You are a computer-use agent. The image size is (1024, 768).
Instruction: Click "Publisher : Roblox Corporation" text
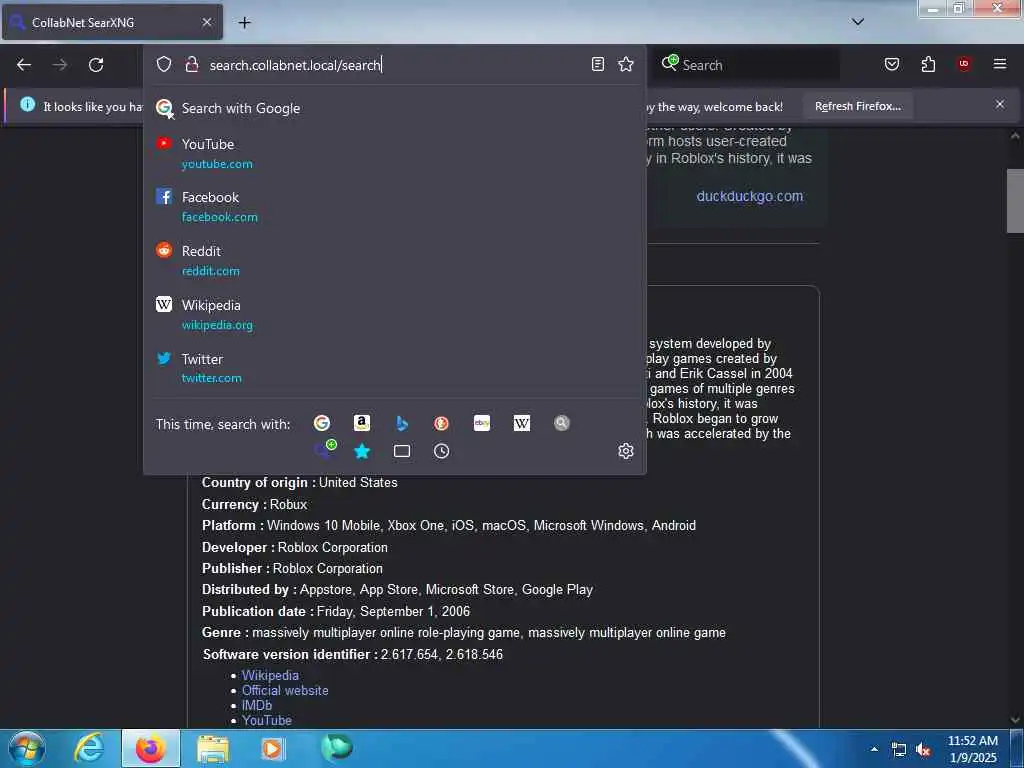[x=292, y=569]
